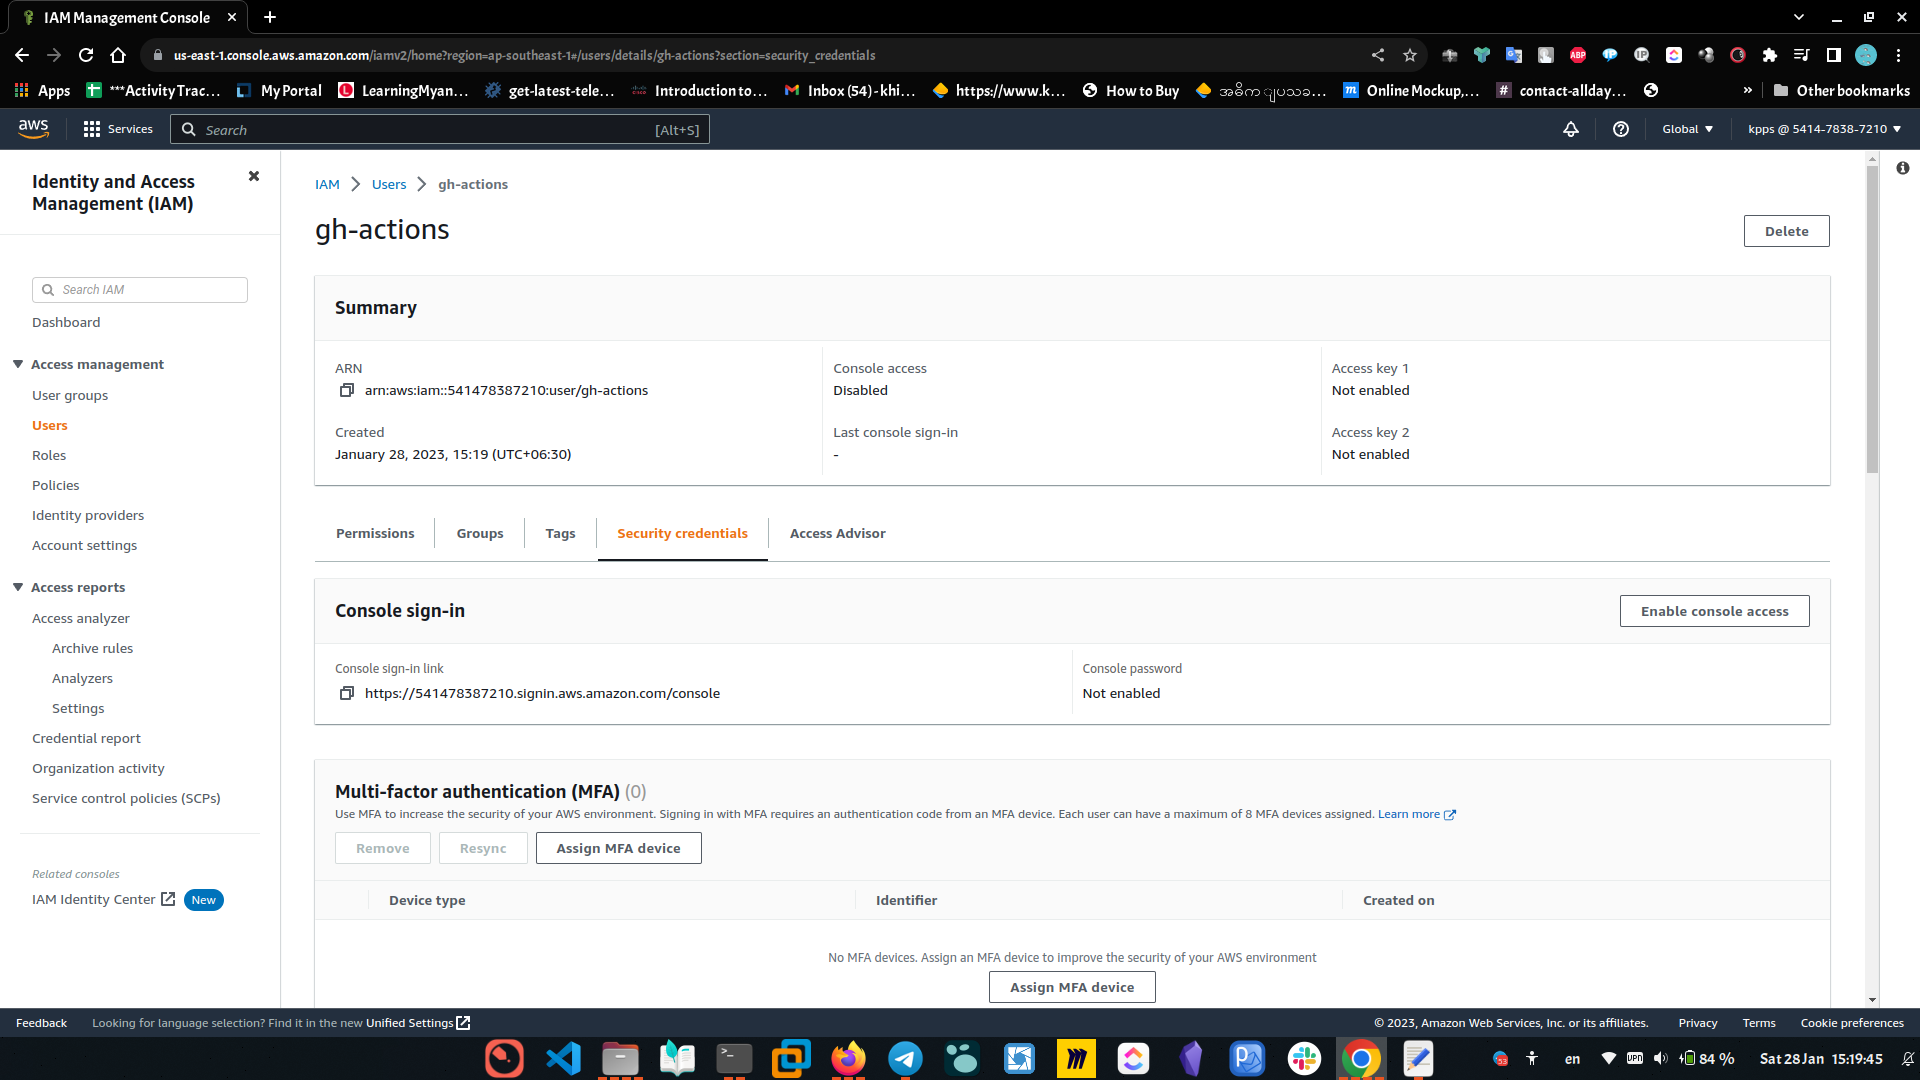Show more bookmarks with the chevron
Screen dimensions: 1920x1080
coord(1748,90)
